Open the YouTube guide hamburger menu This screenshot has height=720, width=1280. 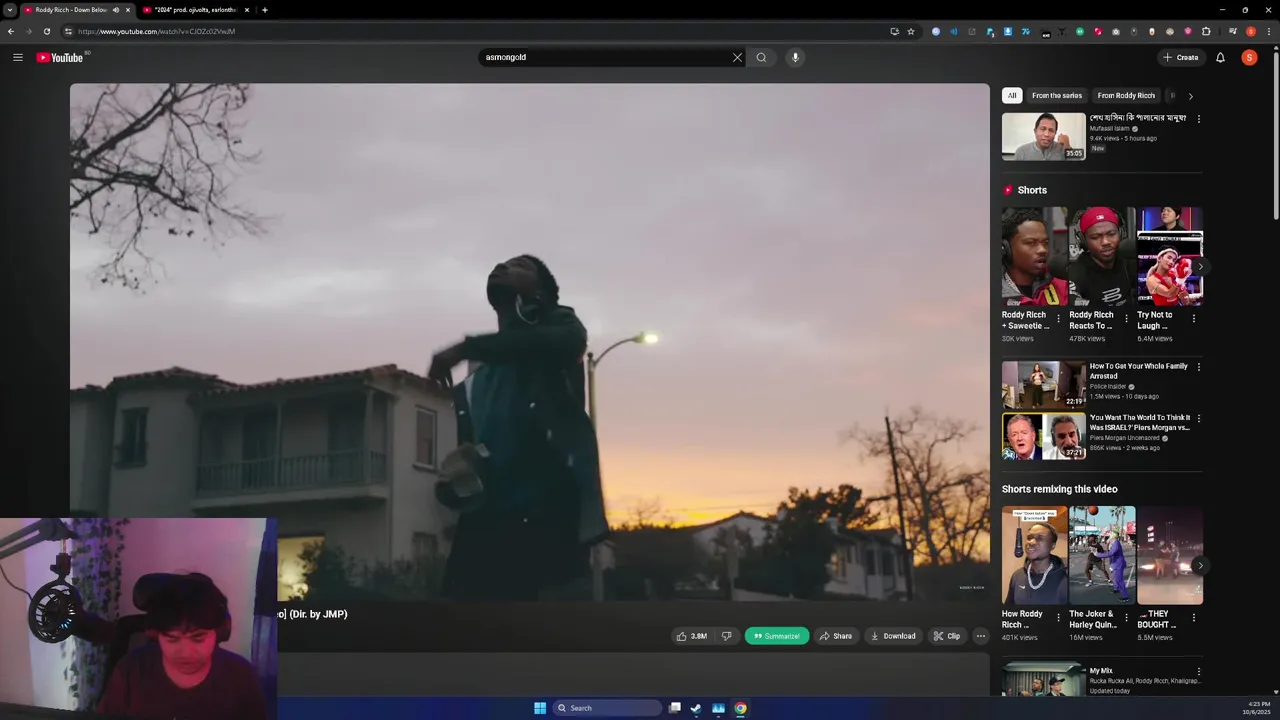point(18,57)
